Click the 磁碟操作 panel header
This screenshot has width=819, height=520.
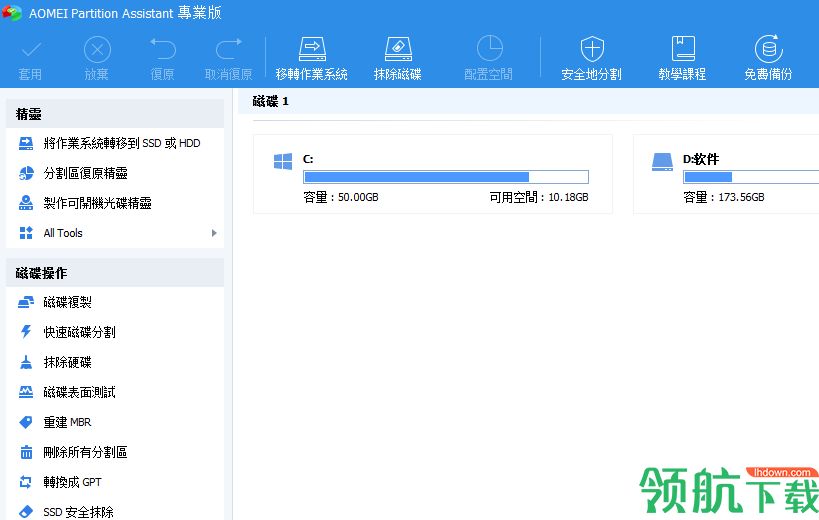coord(115,273)
